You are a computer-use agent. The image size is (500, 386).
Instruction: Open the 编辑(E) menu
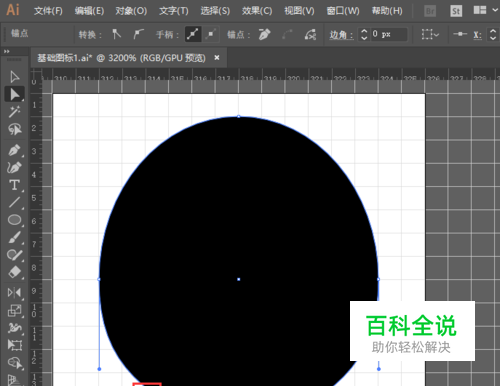coord(89,11)
